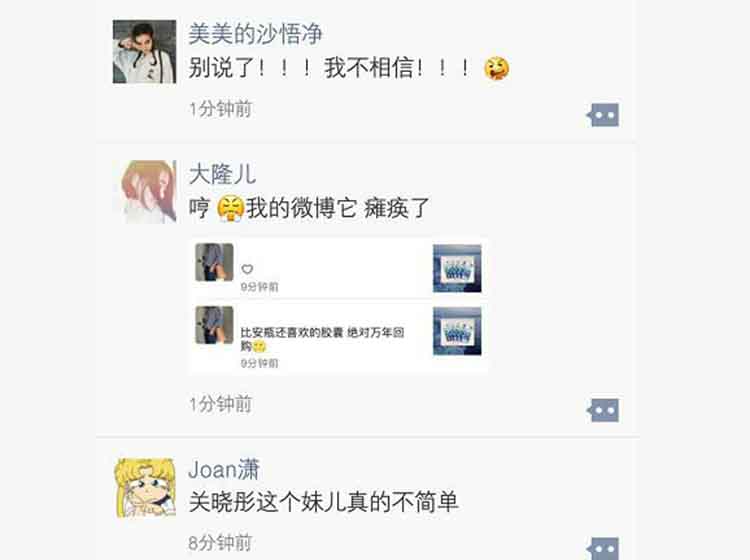Screen dimensions: 750x560
Task: Tap the 8分钟前 timestamp
Action: pyautogui.click(x=221, y=543)
